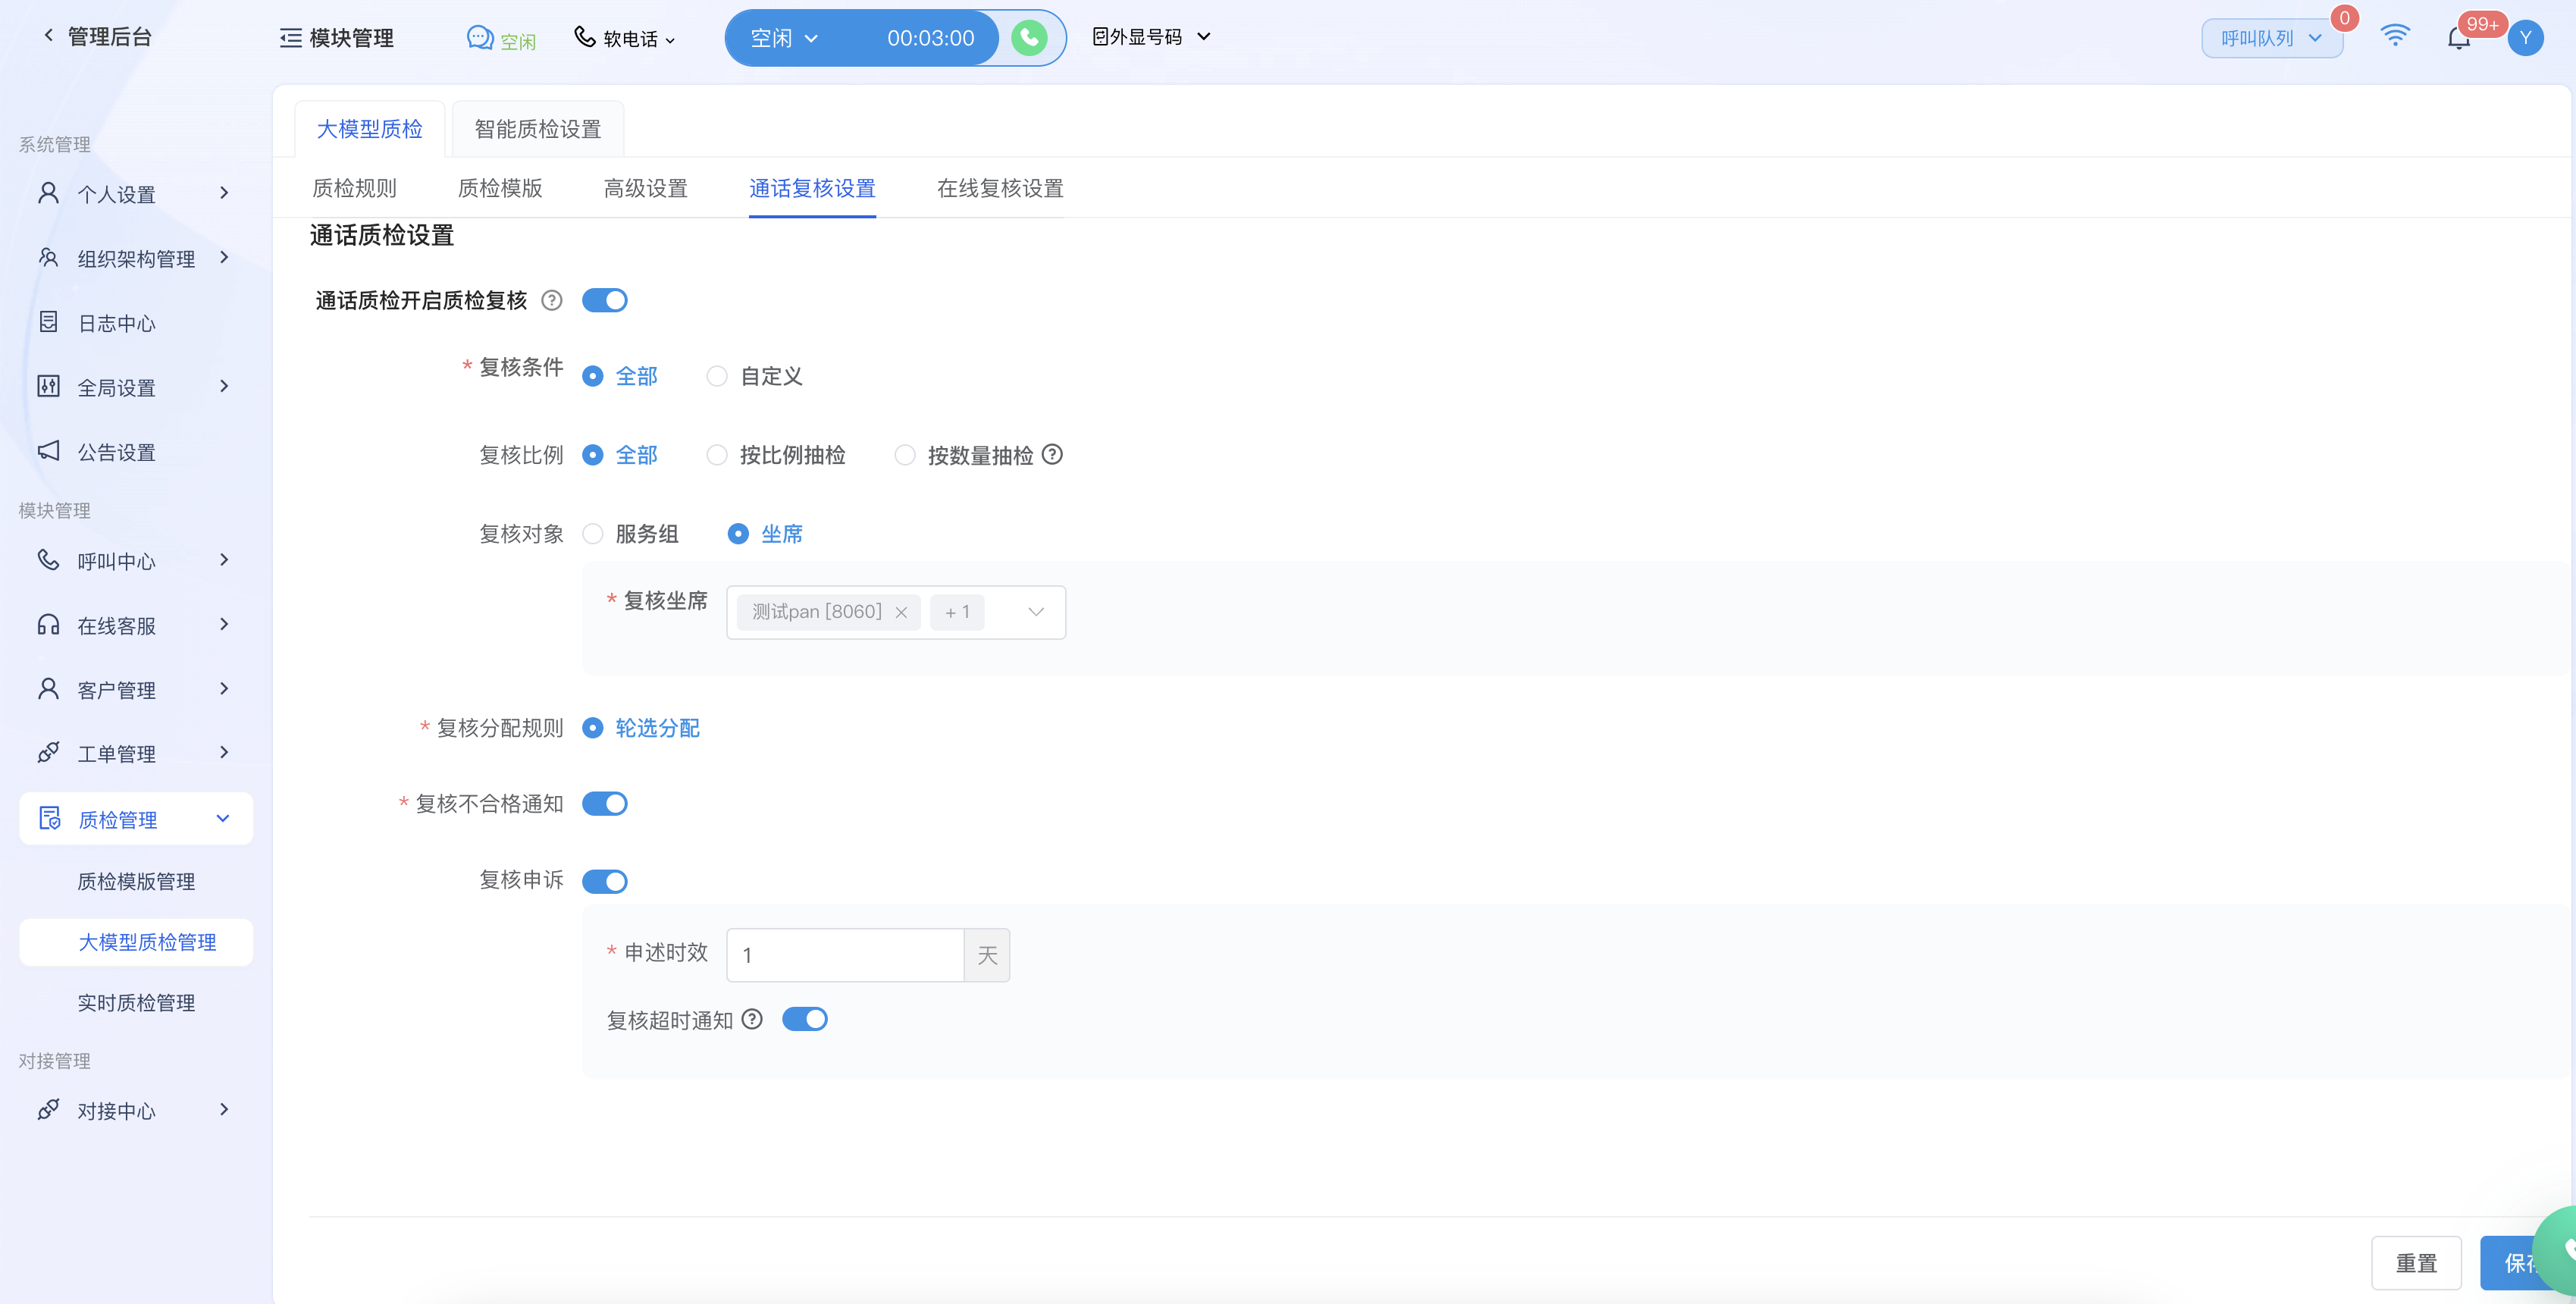
Task: Click the user avatar Y icon
Action: click(x=2525, y=38)
